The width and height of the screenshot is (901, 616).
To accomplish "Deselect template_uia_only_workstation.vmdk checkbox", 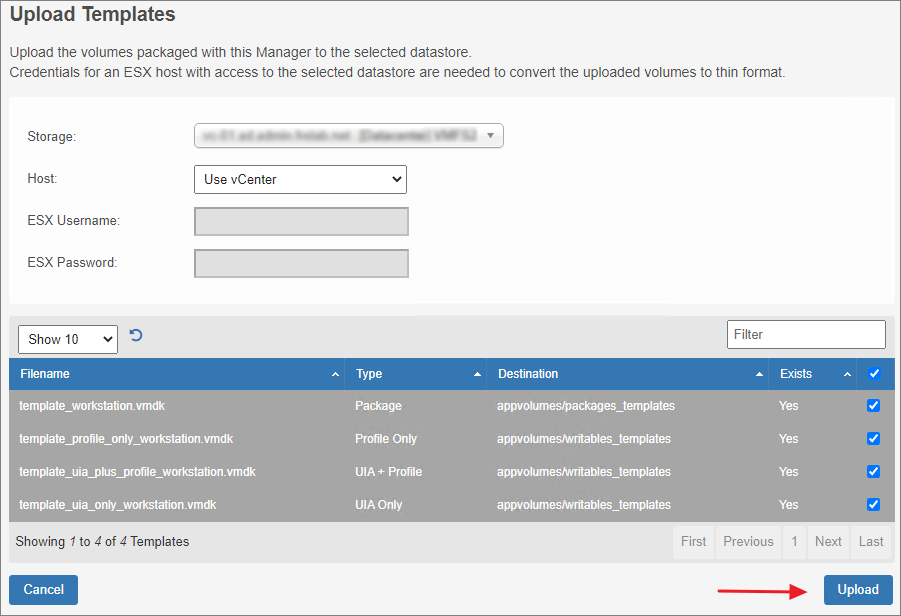I will point(873,505).
